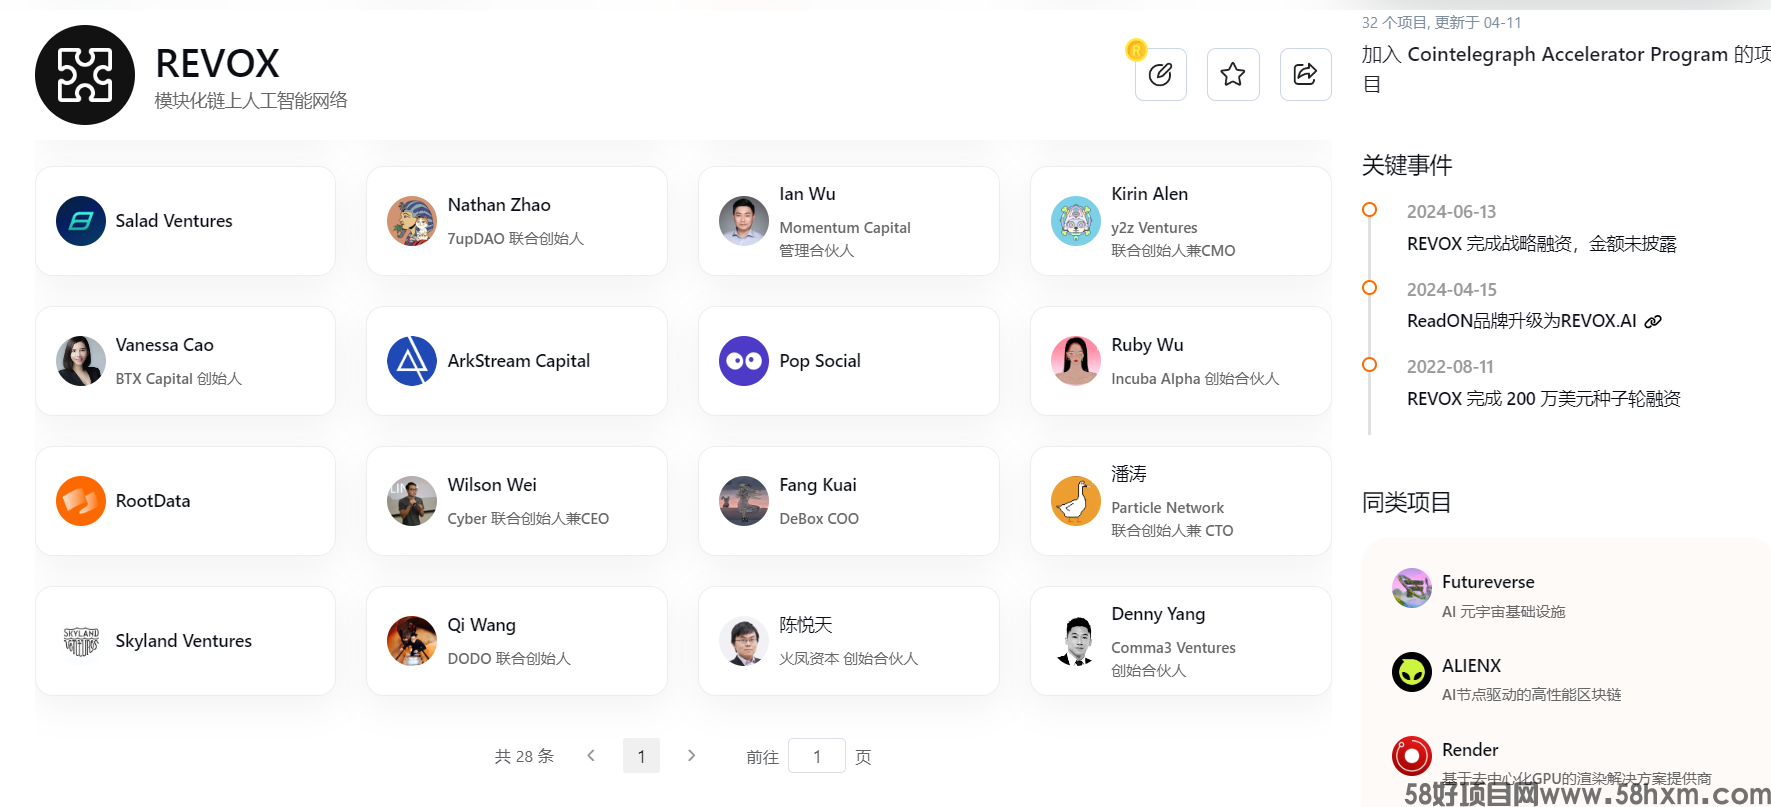The image size is (1771, 807).
Task: Open Nathan Zhao's name link
Action: pos(499,205)
